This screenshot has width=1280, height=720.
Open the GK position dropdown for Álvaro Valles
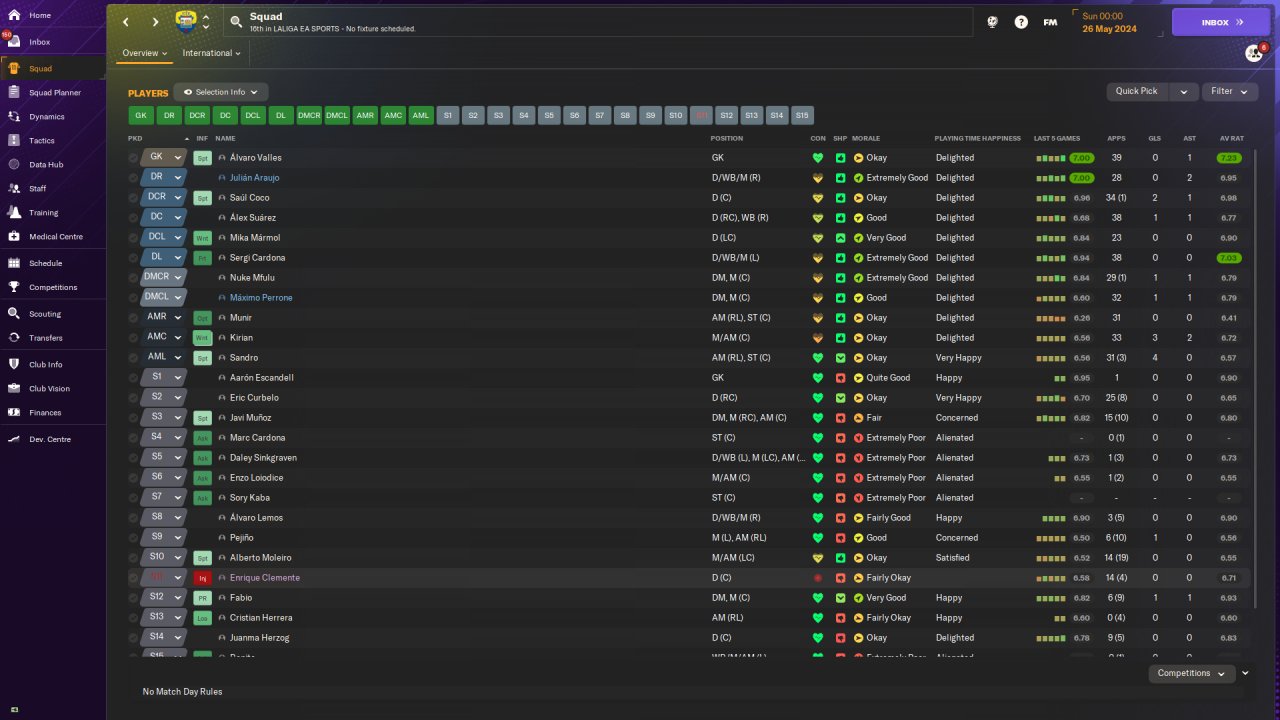(x=164, y=157)
